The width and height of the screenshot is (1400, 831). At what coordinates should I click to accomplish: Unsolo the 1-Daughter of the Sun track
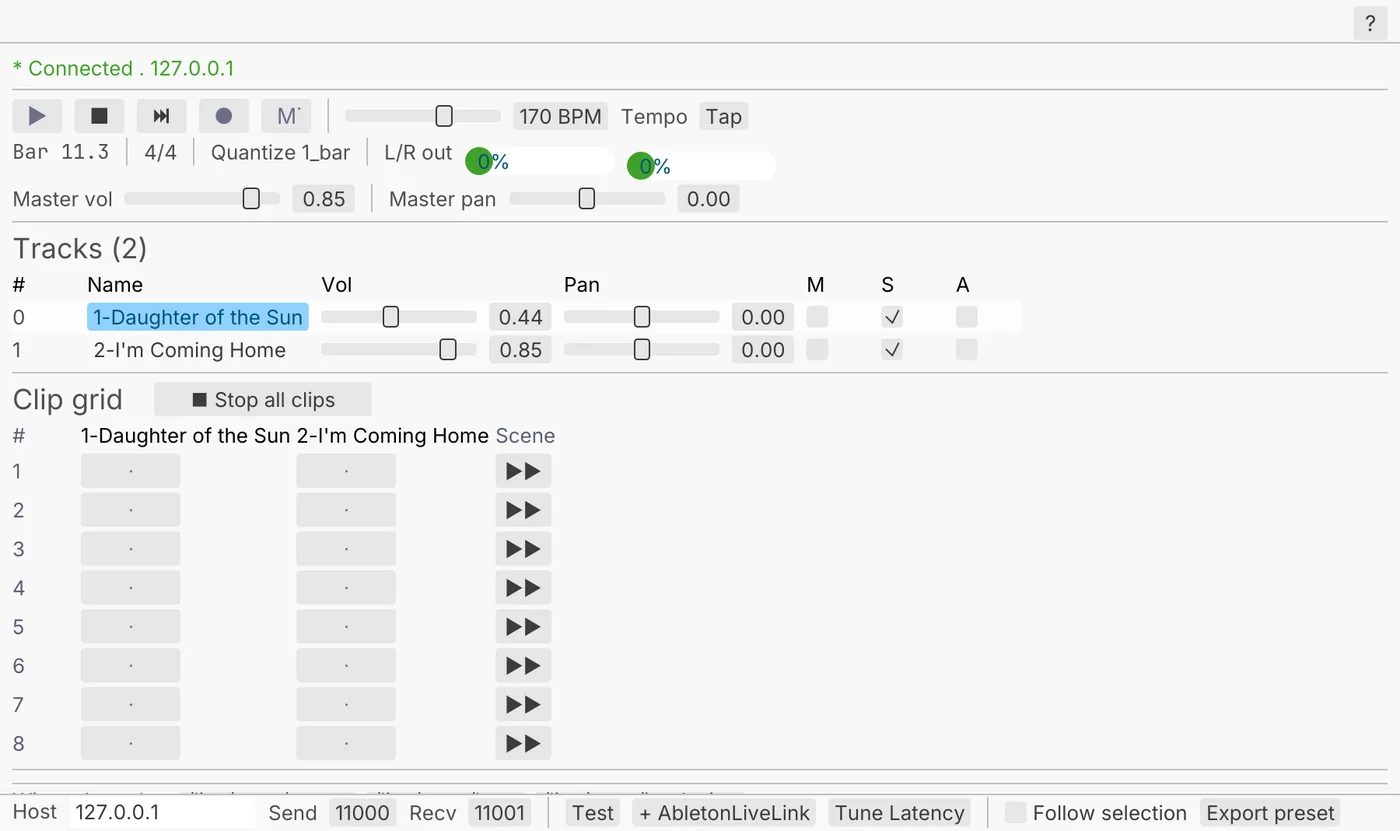(x=892, y=317)
